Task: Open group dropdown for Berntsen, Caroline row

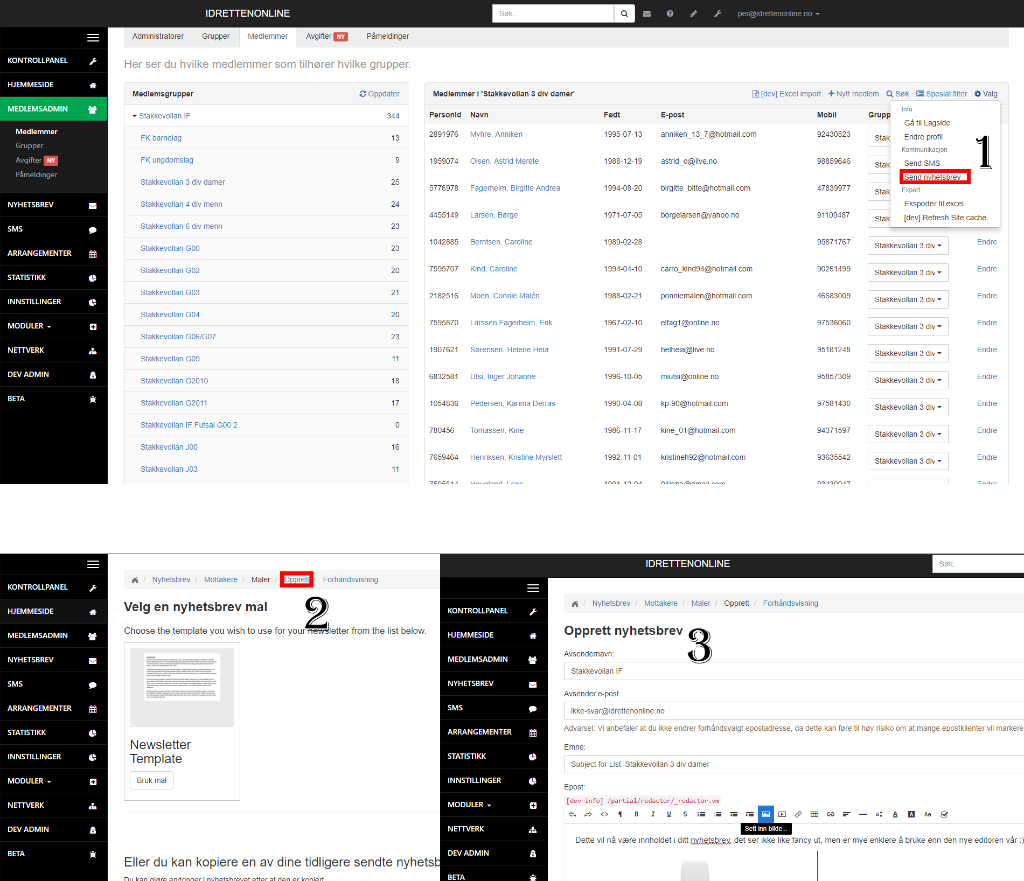Action: tap(908, 244)
